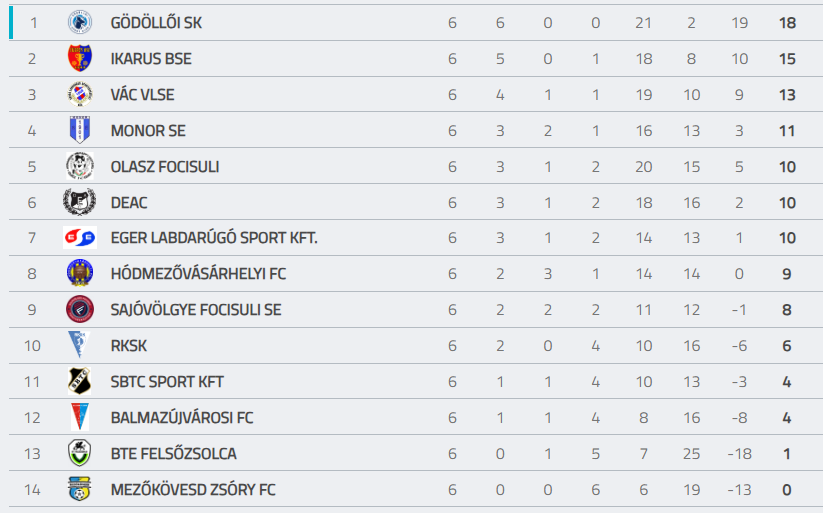Click the Mezőkövesd Zsóry FC crest
This screenshot has width=823, height=513.
[x=79, y=489]
